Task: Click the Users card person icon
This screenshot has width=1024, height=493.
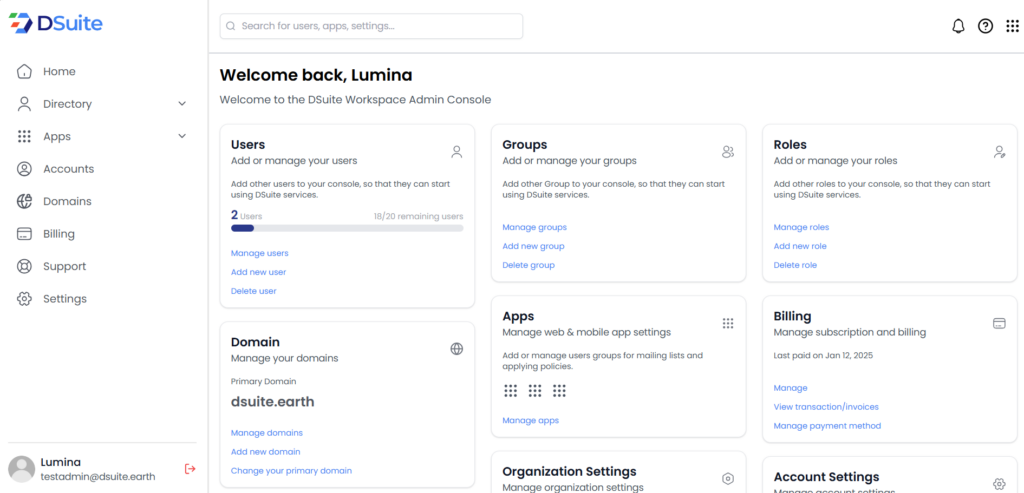Action: click(456, 152)
